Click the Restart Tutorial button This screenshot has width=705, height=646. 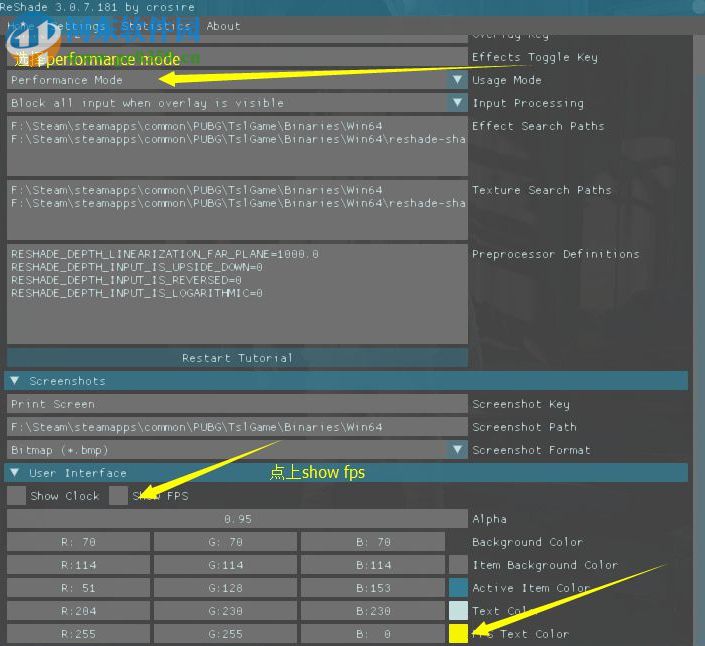click(237, 358)
